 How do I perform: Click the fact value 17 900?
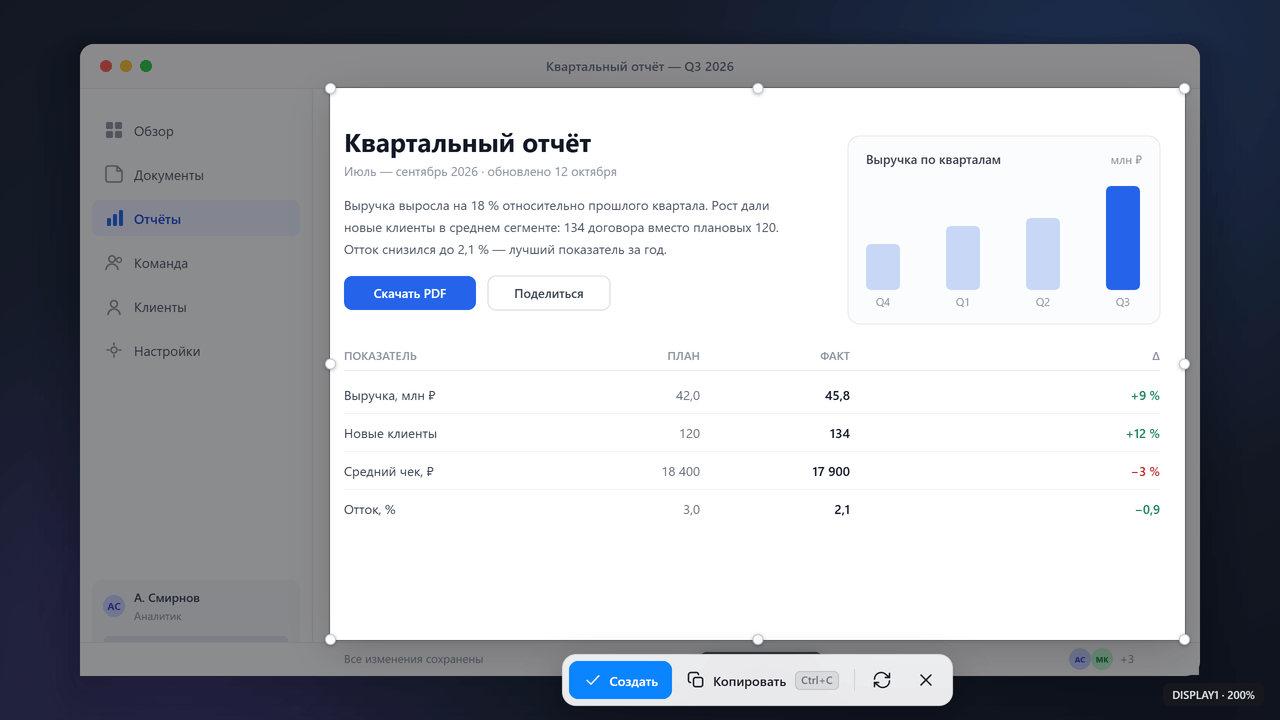pyautogui.click(x=831, y=471)
